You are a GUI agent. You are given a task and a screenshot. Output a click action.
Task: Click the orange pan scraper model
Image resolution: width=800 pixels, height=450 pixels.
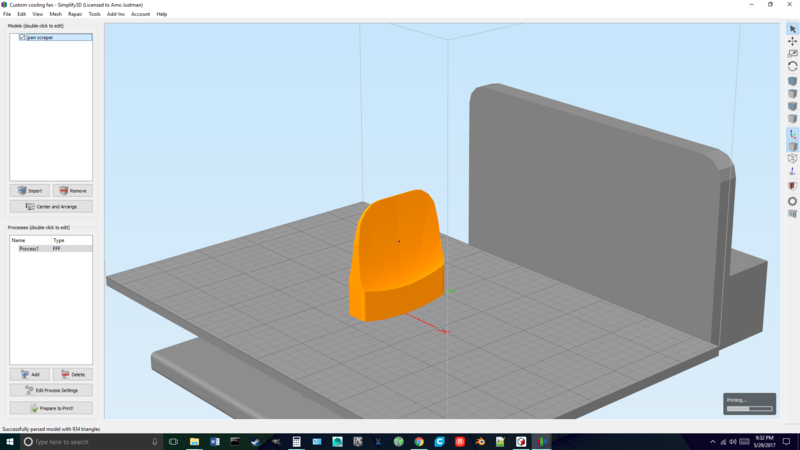click(395, 255)
